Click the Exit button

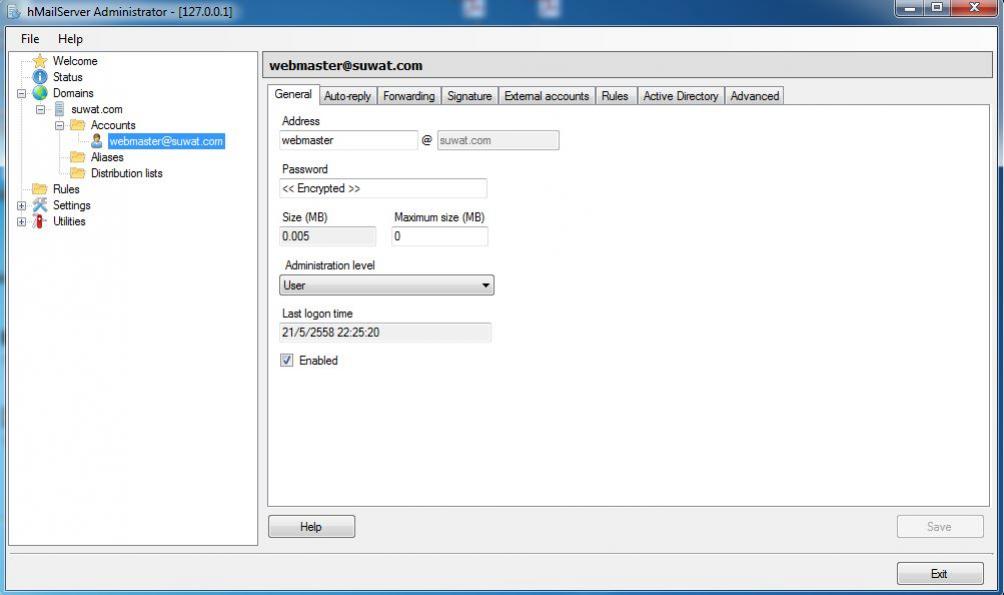click(940, 573)
